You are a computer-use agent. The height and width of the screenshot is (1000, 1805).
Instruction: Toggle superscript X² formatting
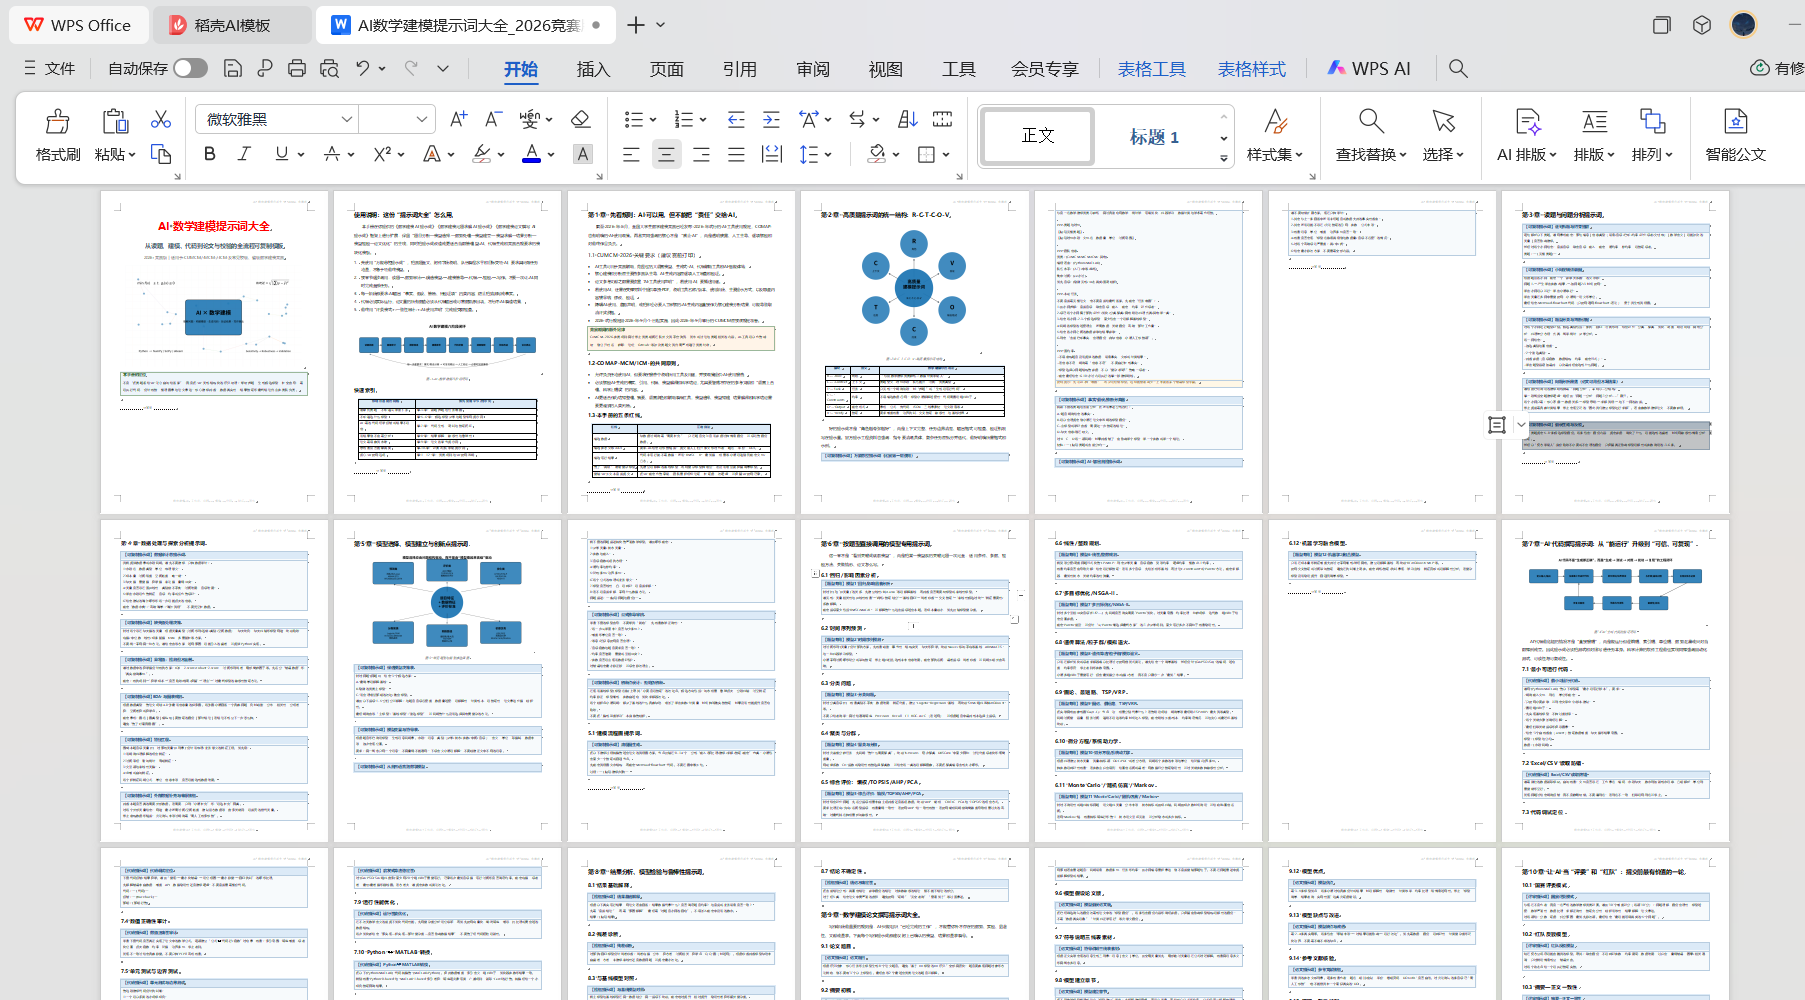click(x=382, y=154)
